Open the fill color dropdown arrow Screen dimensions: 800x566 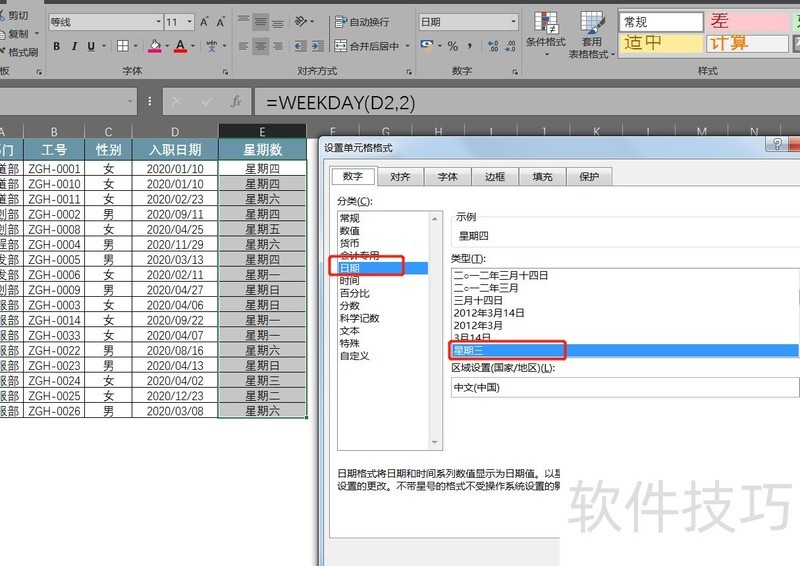click(167, 46)
